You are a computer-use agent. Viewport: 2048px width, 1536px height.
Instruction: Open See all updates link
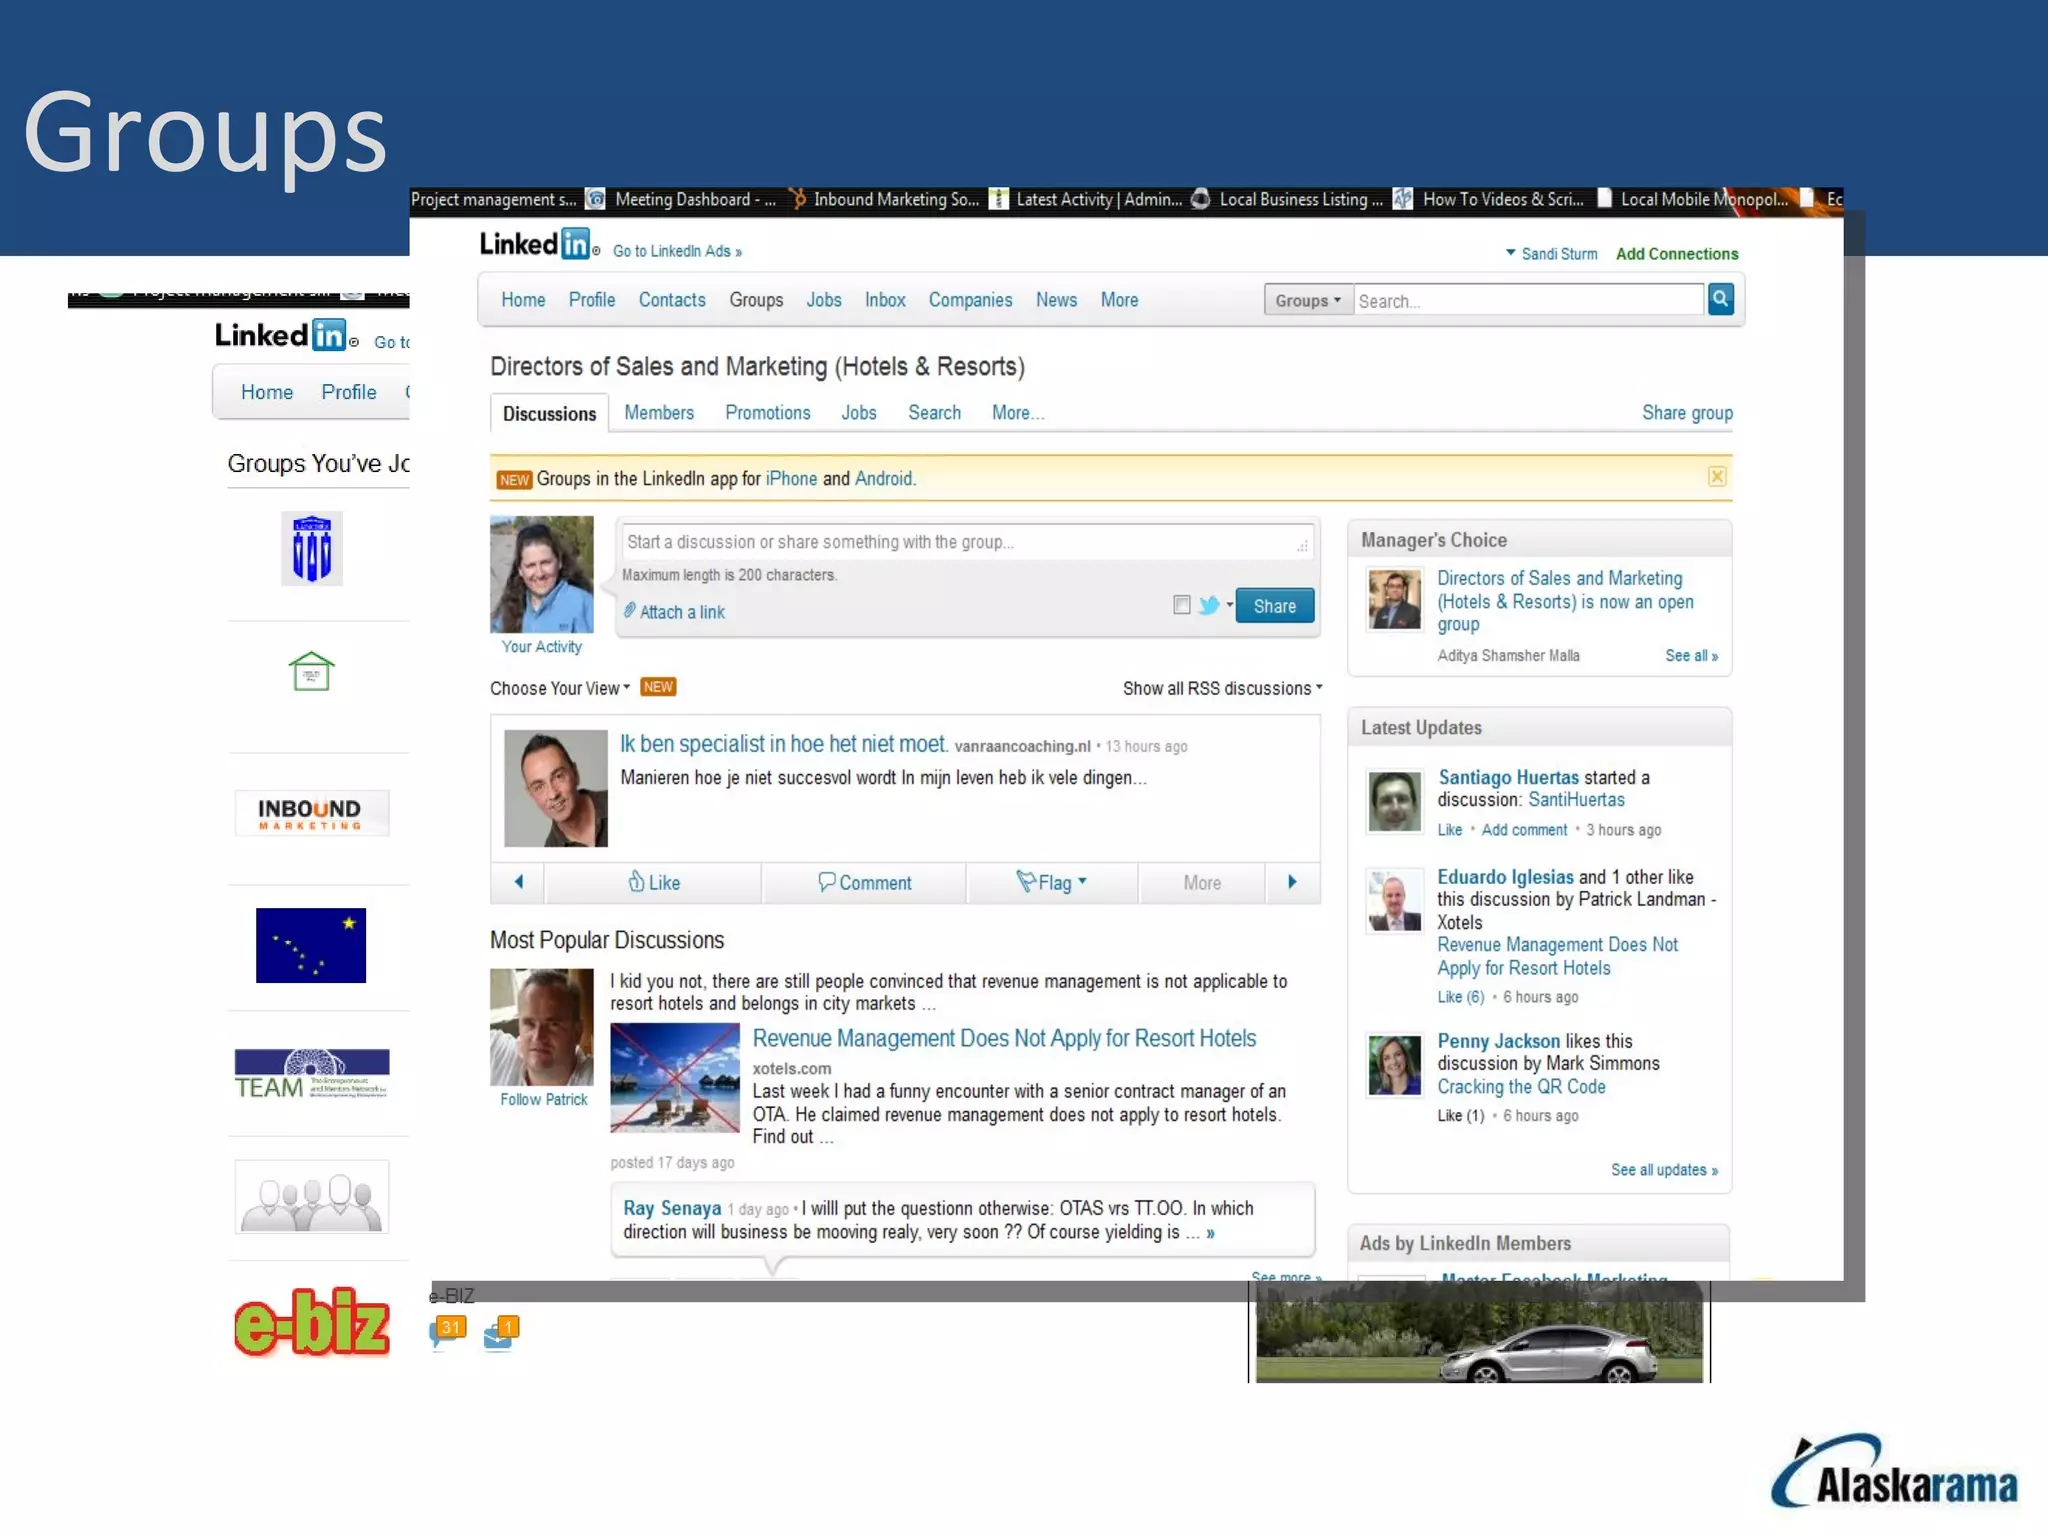click(1663, 1170)
